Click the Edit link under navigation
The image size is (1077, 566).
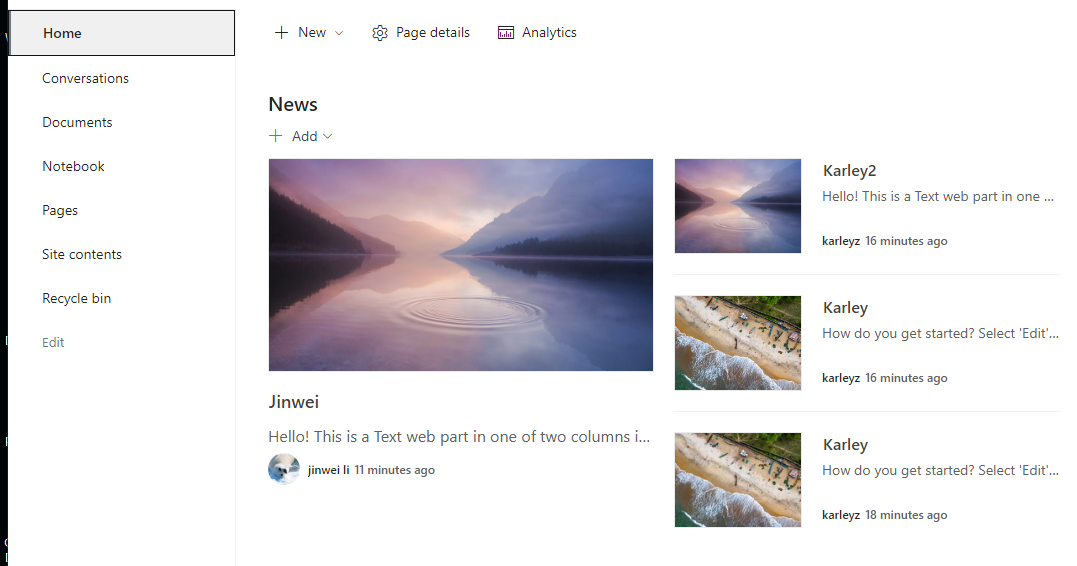click(53, 342)
